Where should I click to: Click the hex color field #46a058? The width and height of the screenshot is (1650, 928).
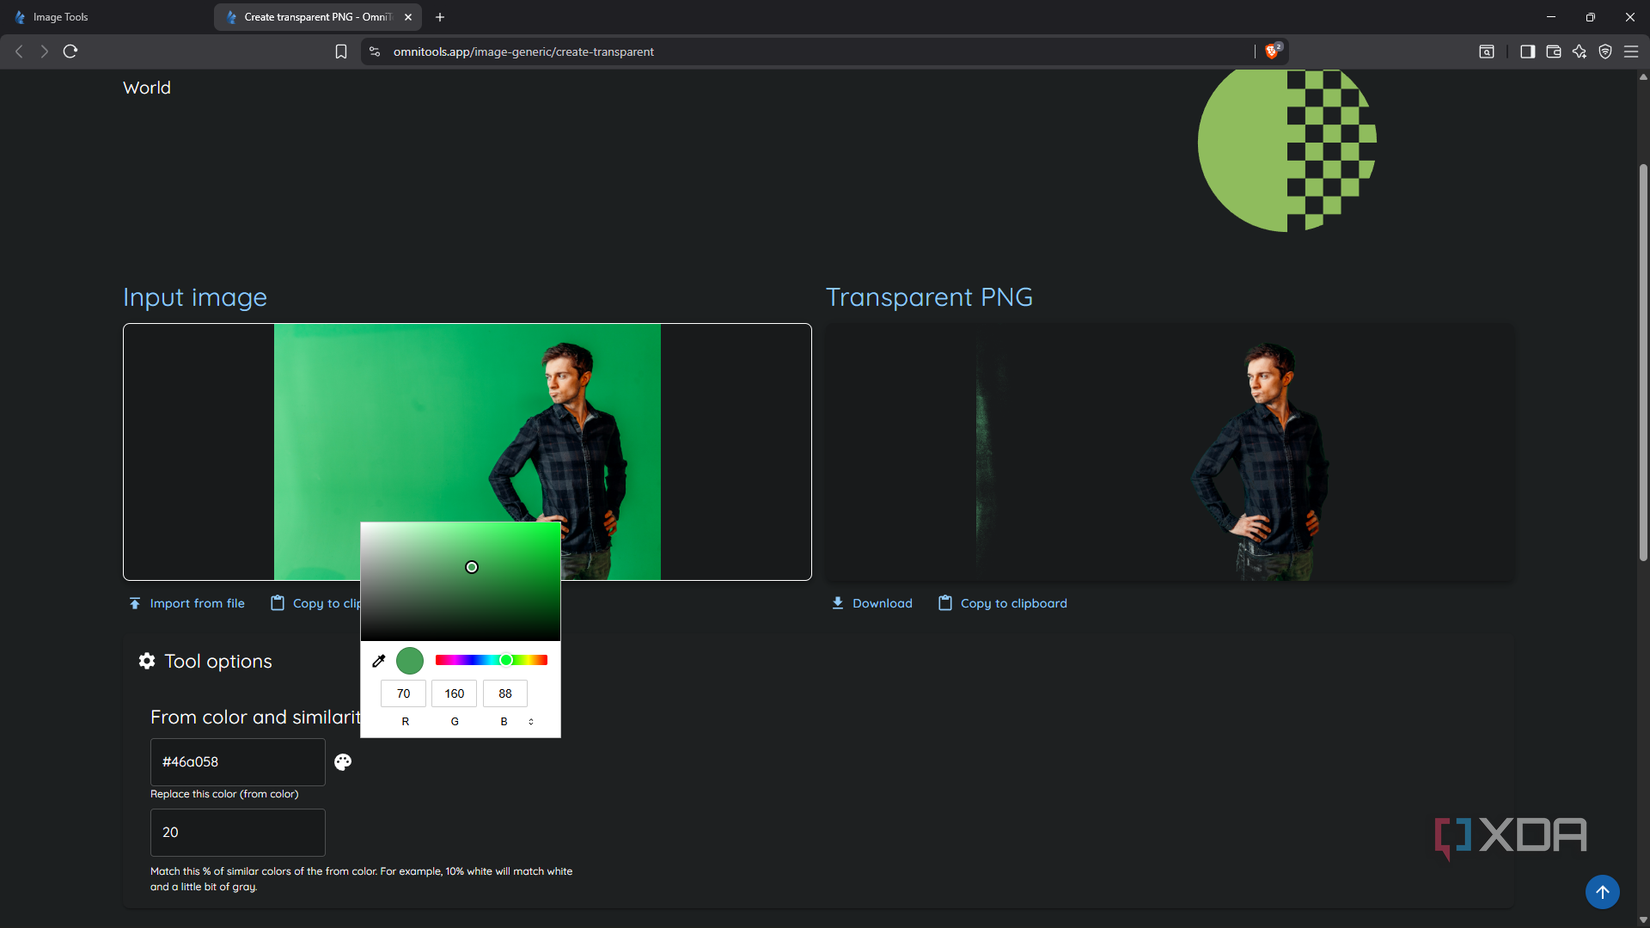click(238, 762)
